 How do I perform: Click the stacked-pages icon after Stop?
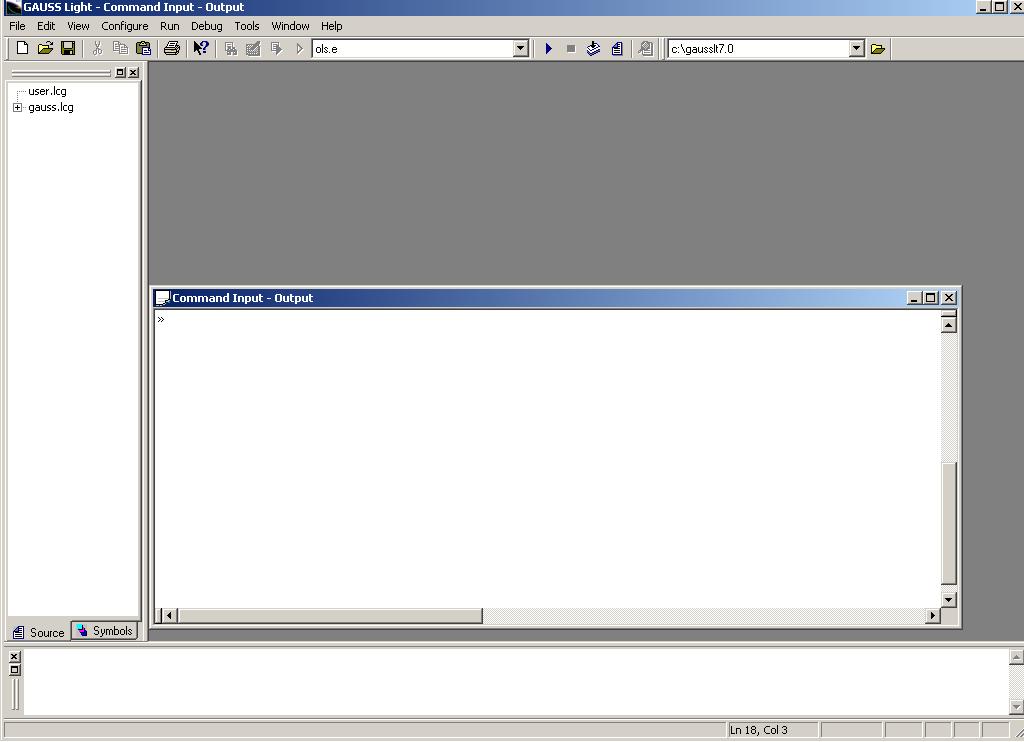594,48
